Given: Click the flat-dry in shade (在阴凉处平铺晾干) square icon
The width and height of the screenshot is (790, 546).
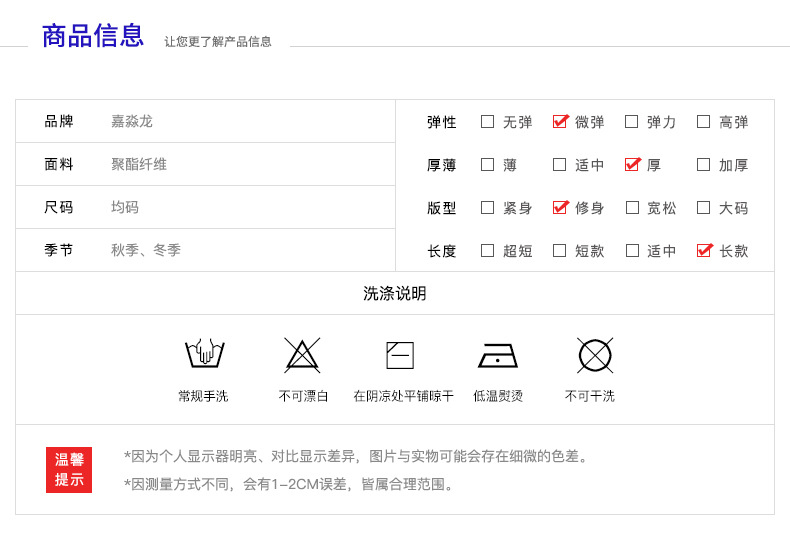Looking at the screenshot, I should pyautogui.click(x=400, y=356).
